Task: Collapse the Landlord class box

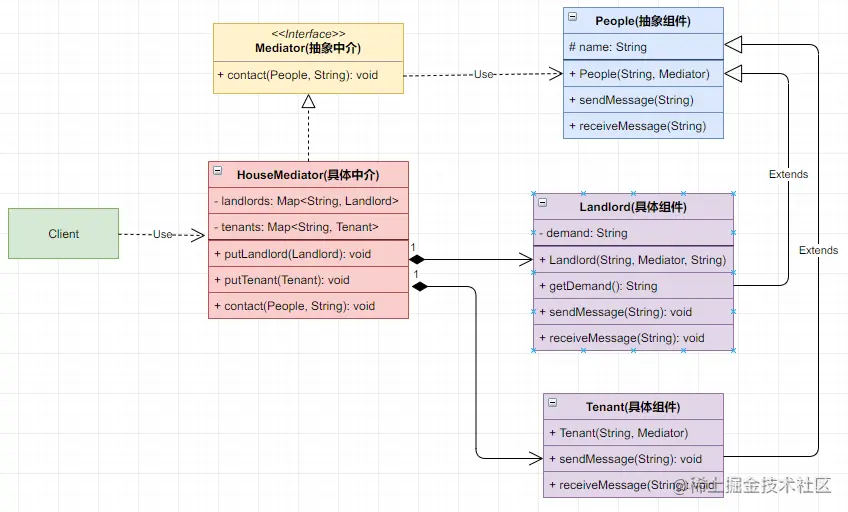Action: coord(542,202)
